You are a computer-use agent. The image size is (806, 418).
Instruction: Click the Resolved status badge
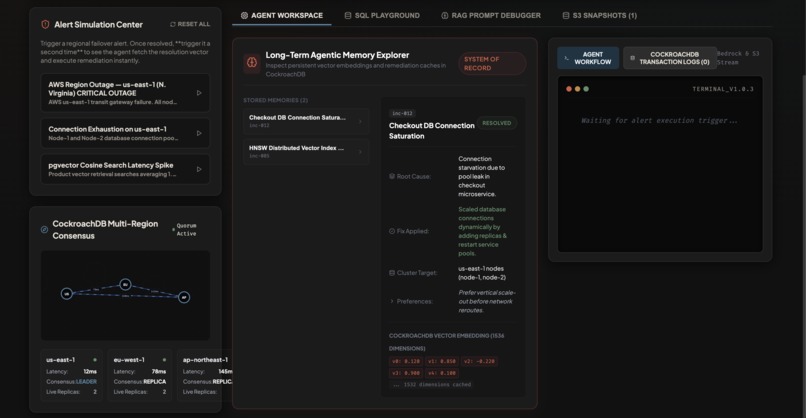coord(497,123)
